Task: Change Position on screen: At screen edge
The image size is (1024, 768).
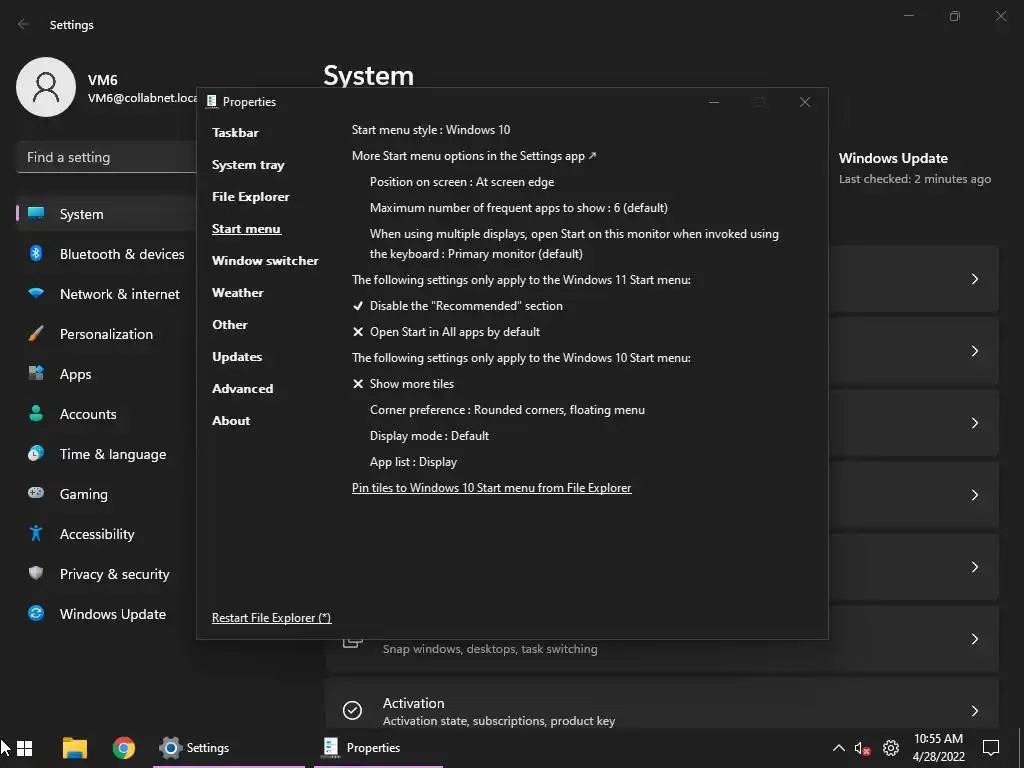Action: point(462,182)
